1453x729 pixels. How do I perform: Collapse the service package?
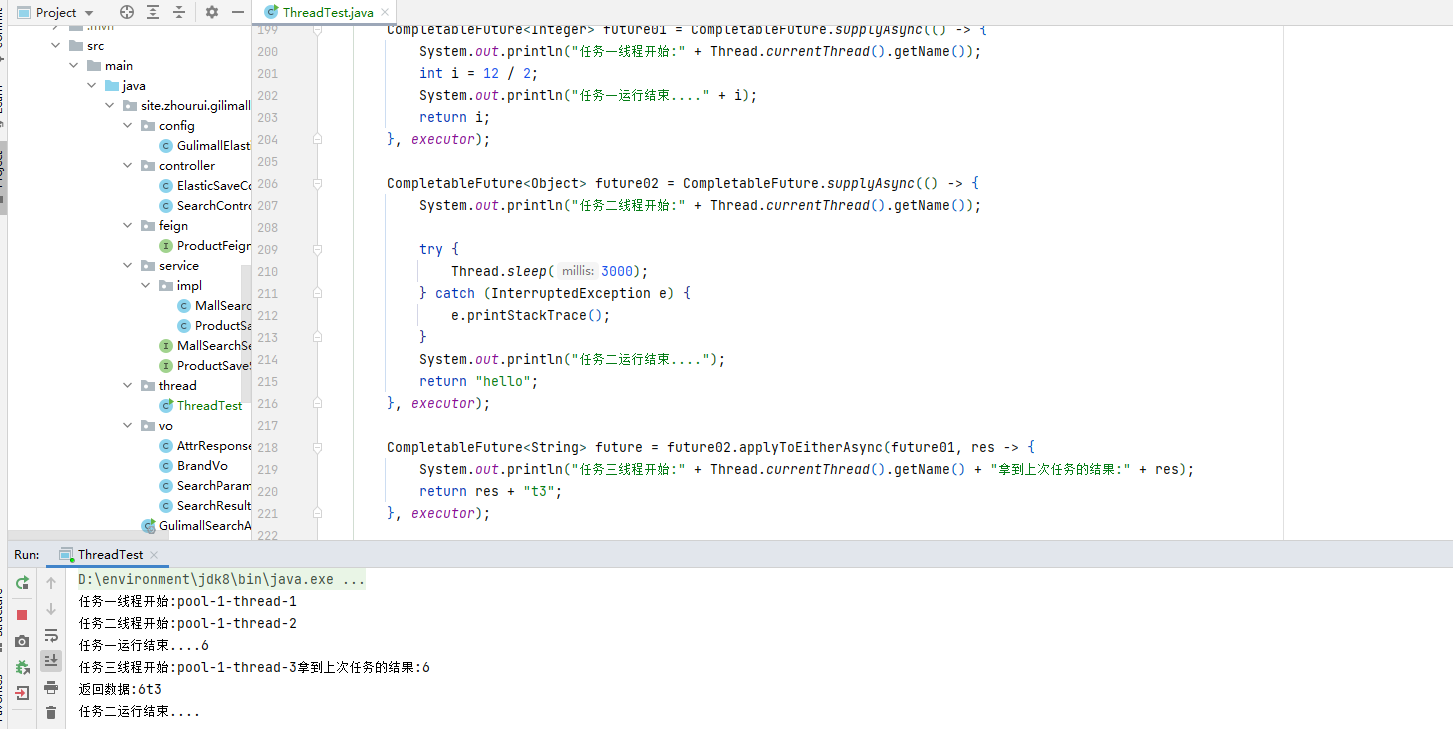click(128, 265)
